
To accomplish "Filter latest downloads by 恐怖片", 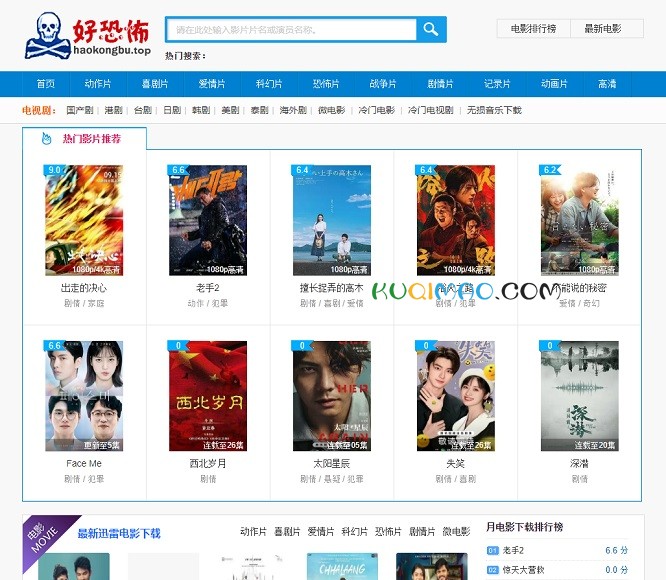I will pos(388,531).
